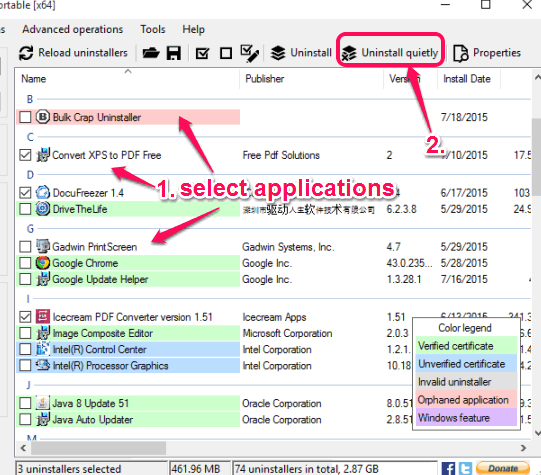Open the Tools menu
The image size is (541, 475).
click(153, 29)
